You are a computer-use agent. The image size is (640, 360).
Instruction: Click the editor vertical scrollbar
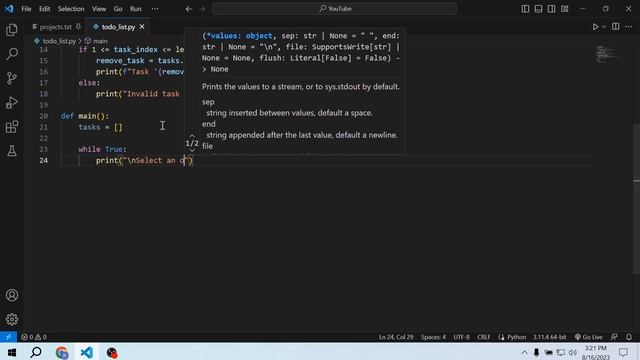637,198
